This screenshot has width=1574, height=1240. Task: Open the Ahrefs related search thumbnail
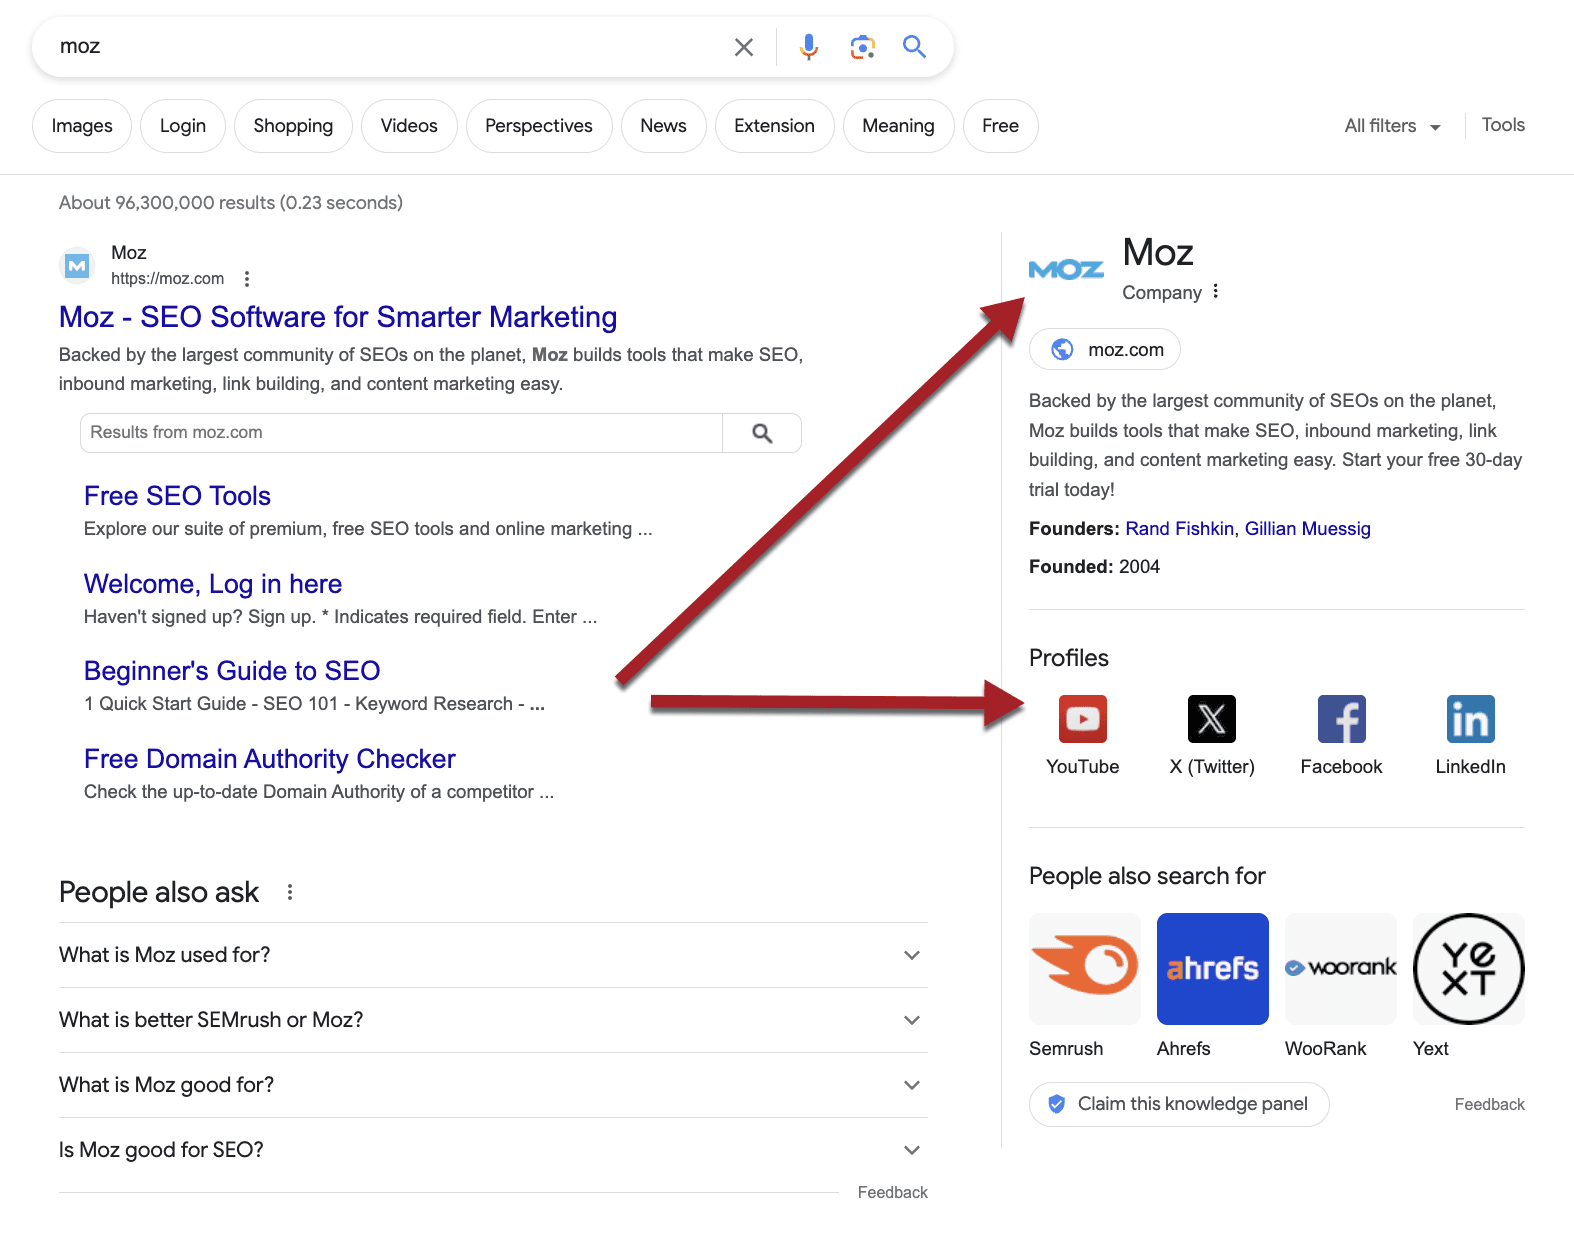pos(1212,969)
